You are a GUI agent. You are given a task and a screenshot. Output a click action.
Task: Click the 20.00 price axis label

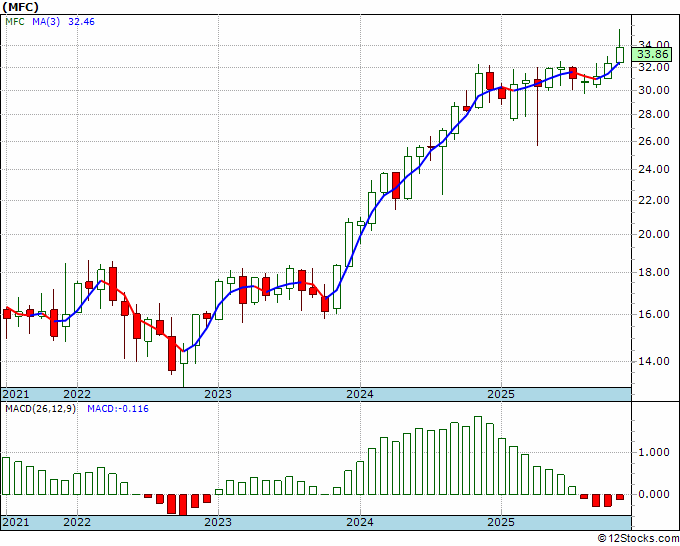(x=653, y=234)
